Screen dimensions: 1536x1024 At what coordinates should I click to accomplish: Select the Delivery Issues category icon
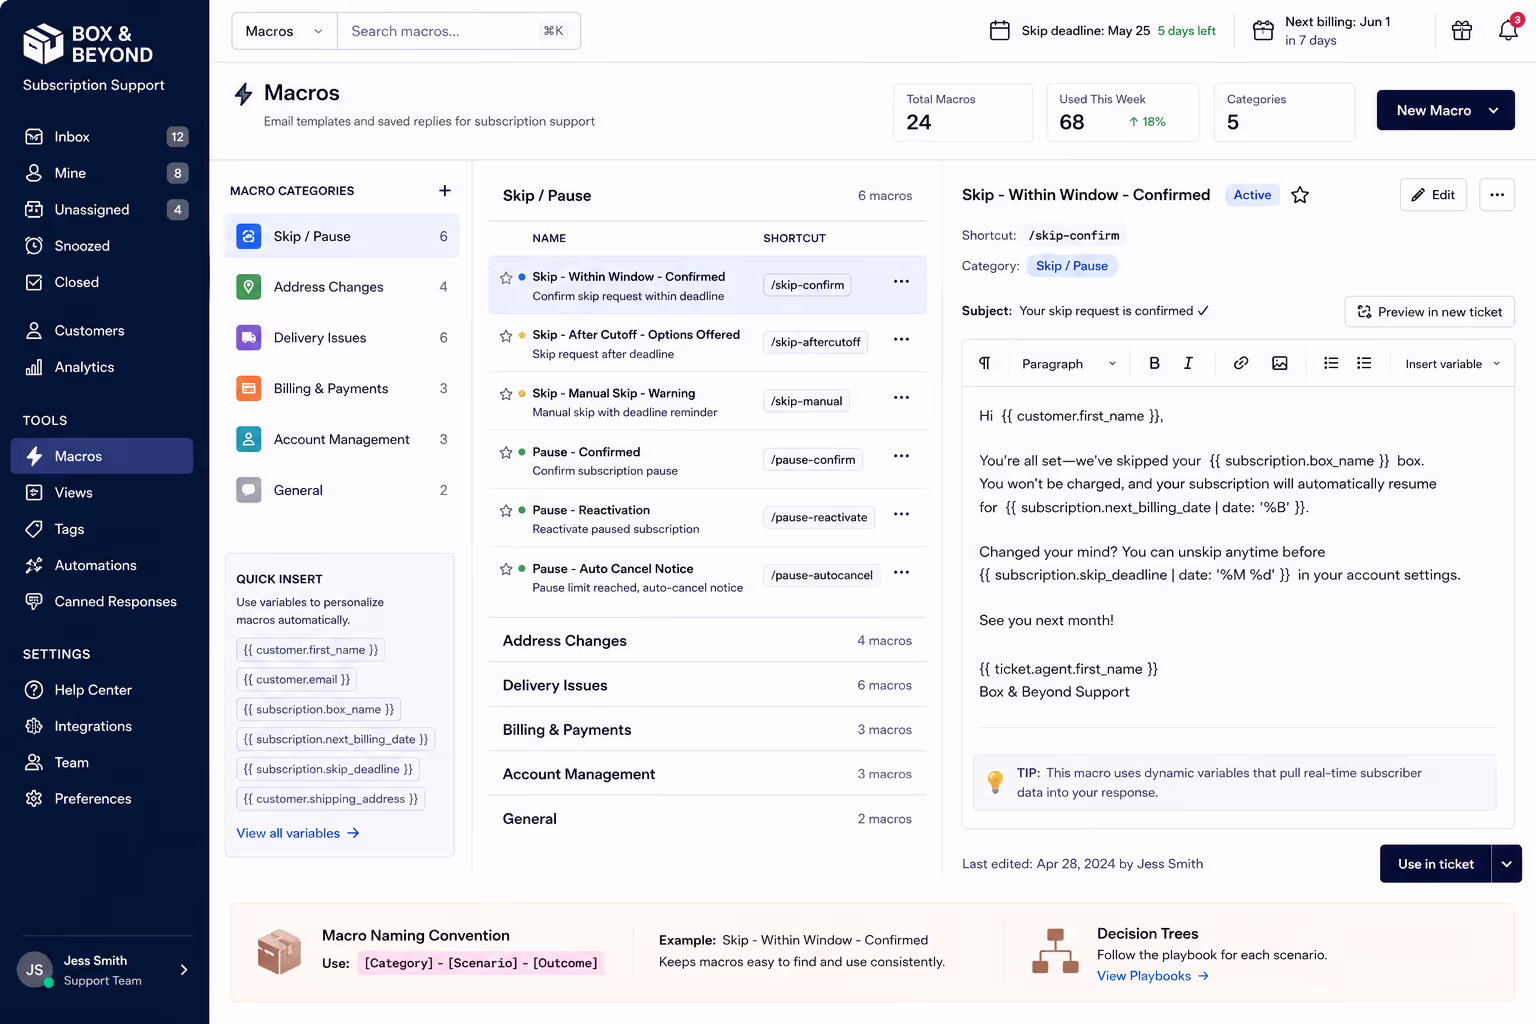(x=249, y=338)
